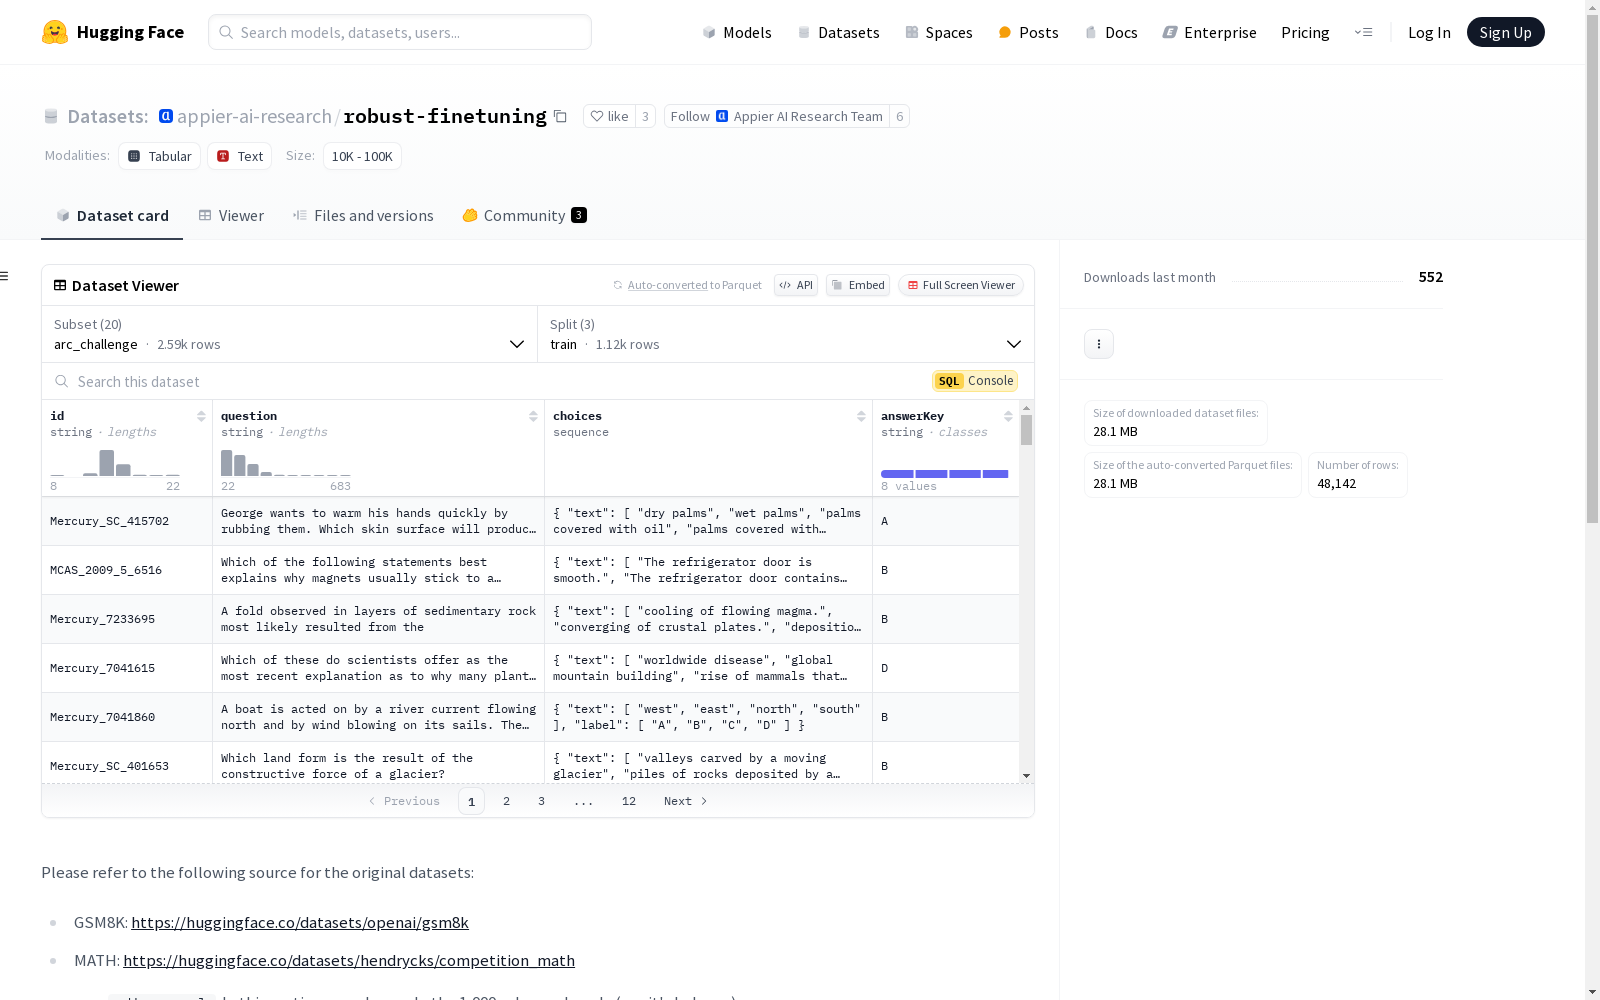Open the Files and versions tab

(363, 216)
